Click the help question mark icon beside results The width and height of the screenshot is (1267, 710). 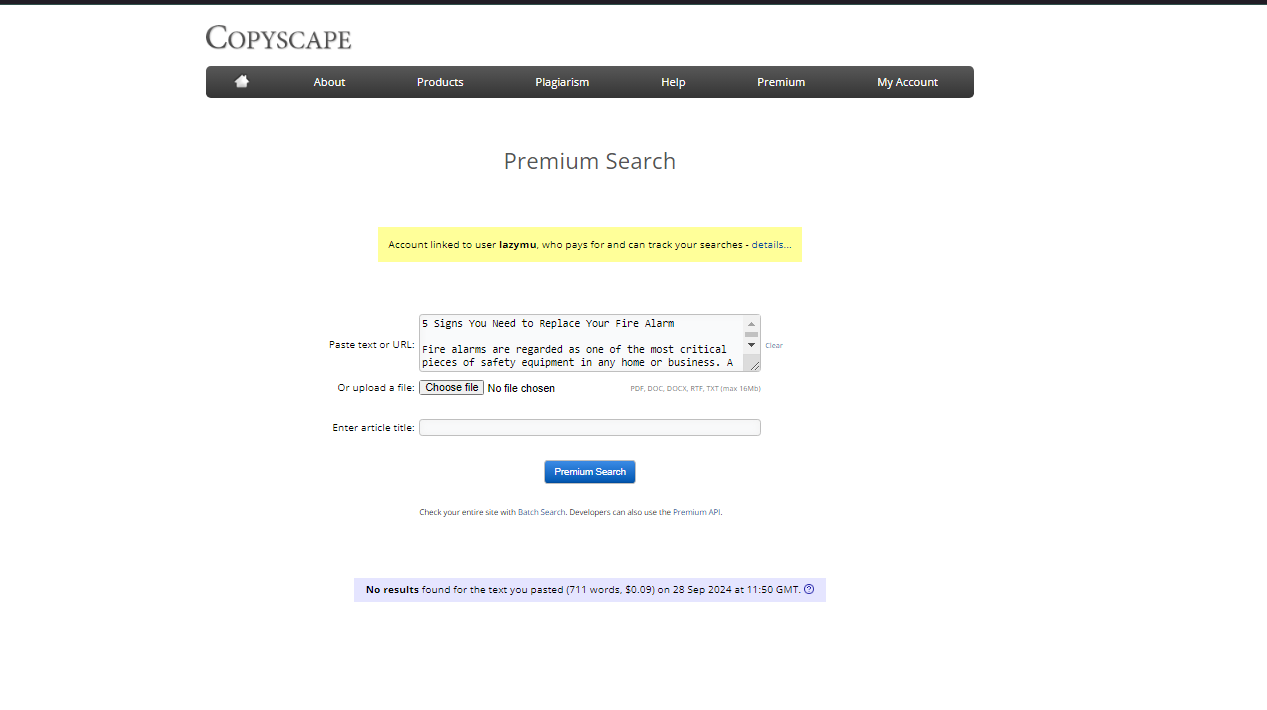(x=809, y=589)
